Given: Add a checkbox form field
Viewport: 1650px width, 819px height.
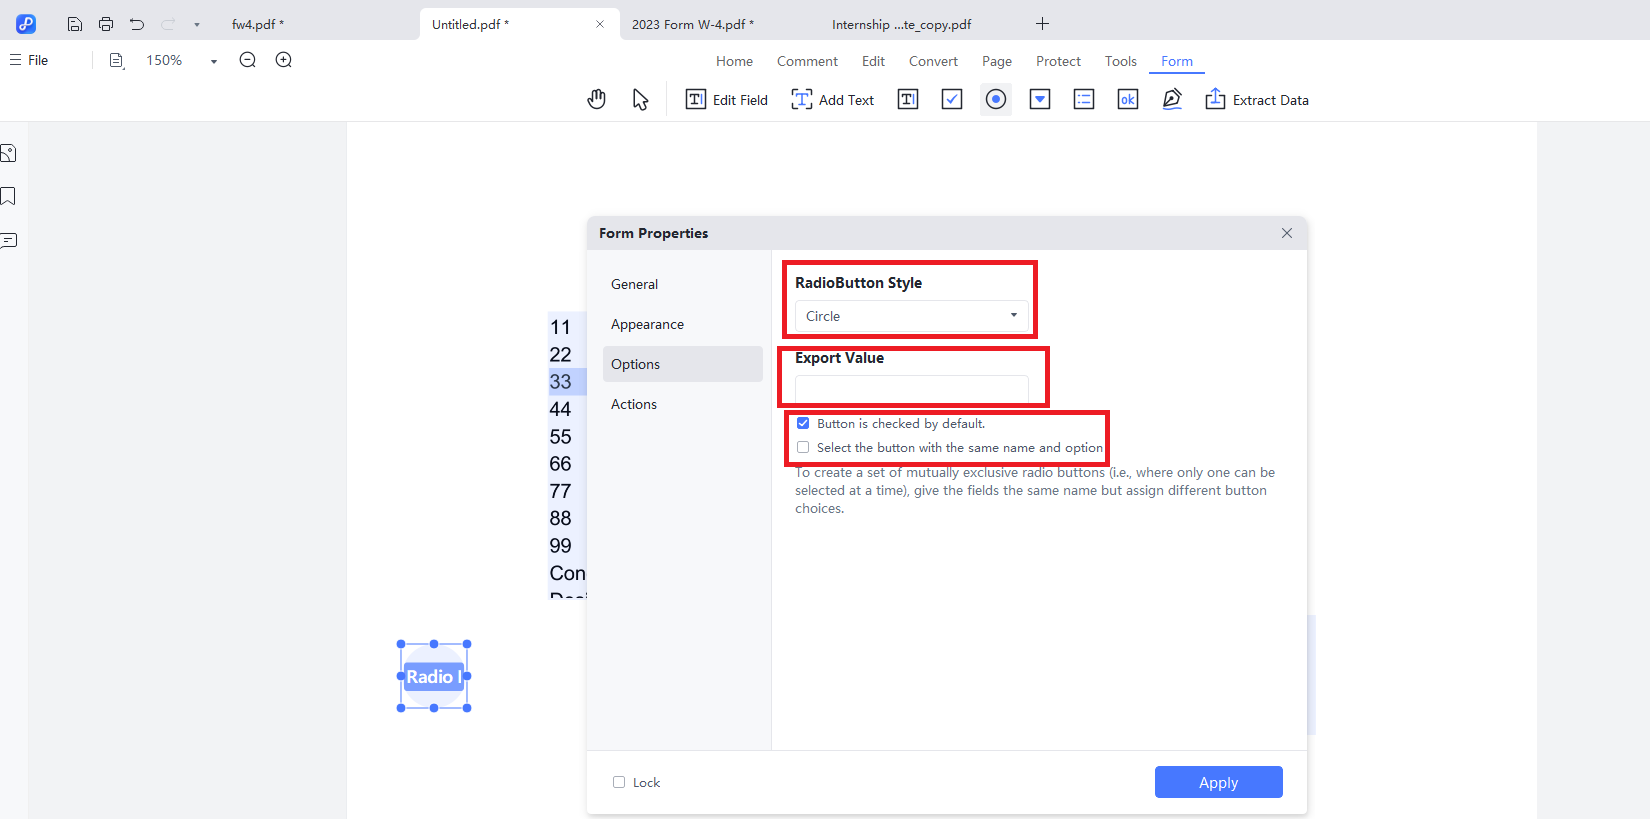Looking at the screenshot, I should pos(952,99).
